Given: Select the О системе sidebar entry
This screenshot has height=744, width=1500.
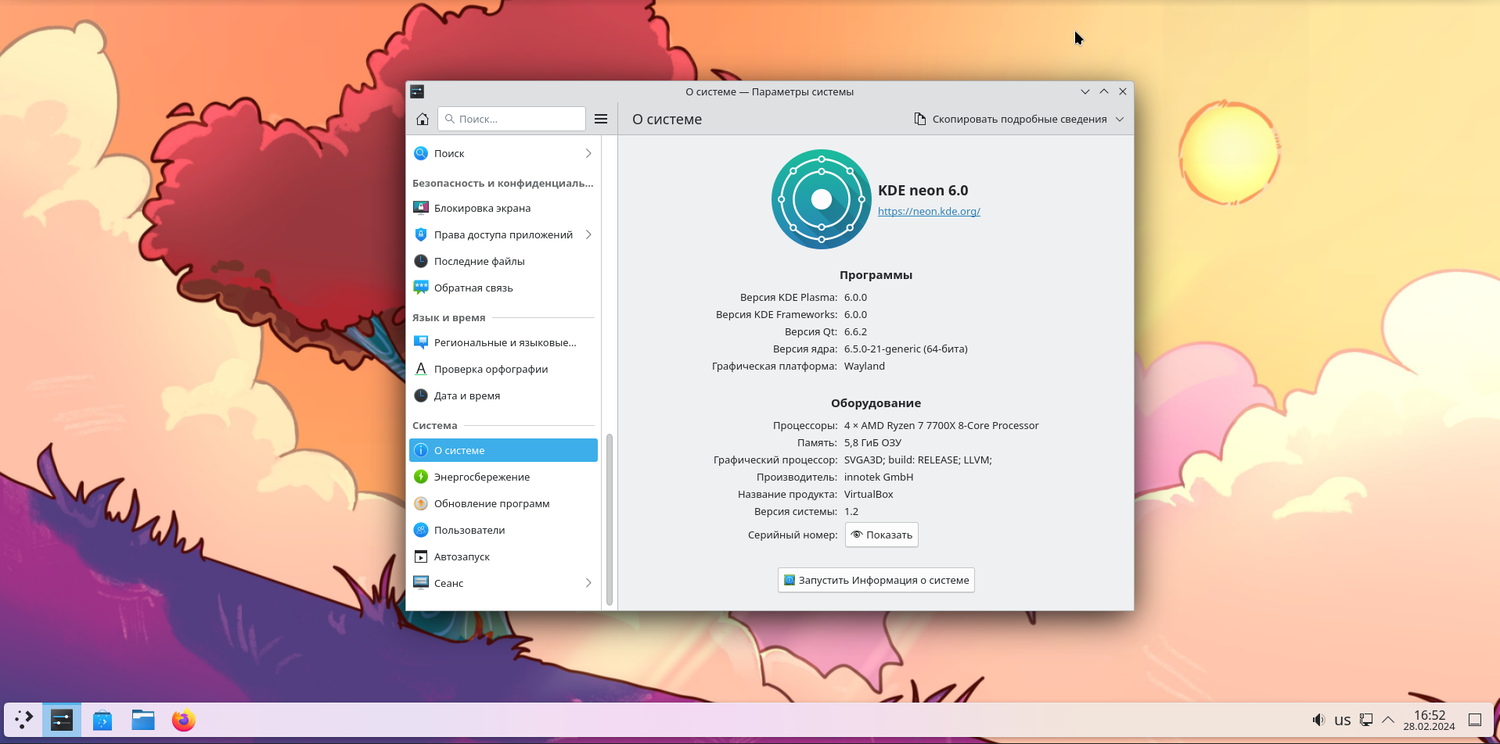Looking at the screenshot, I should click(x=503, y=450).
